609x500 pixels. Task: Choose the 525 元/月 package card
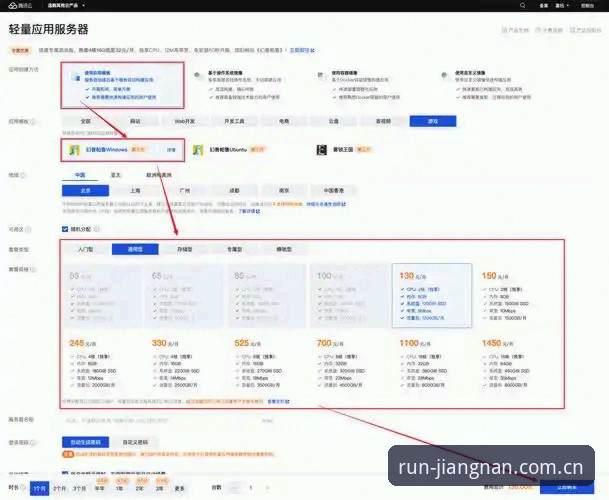click(268, 364)
